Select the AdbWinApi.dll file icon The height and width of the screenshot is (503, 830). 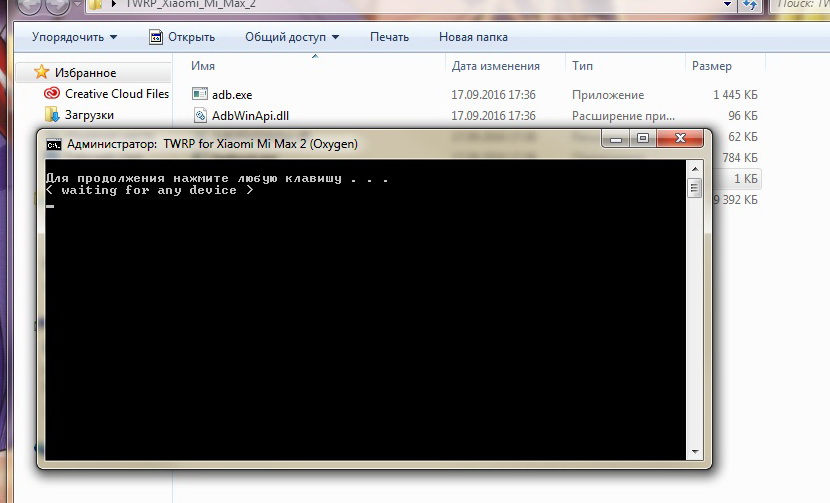tap(199, 115)
